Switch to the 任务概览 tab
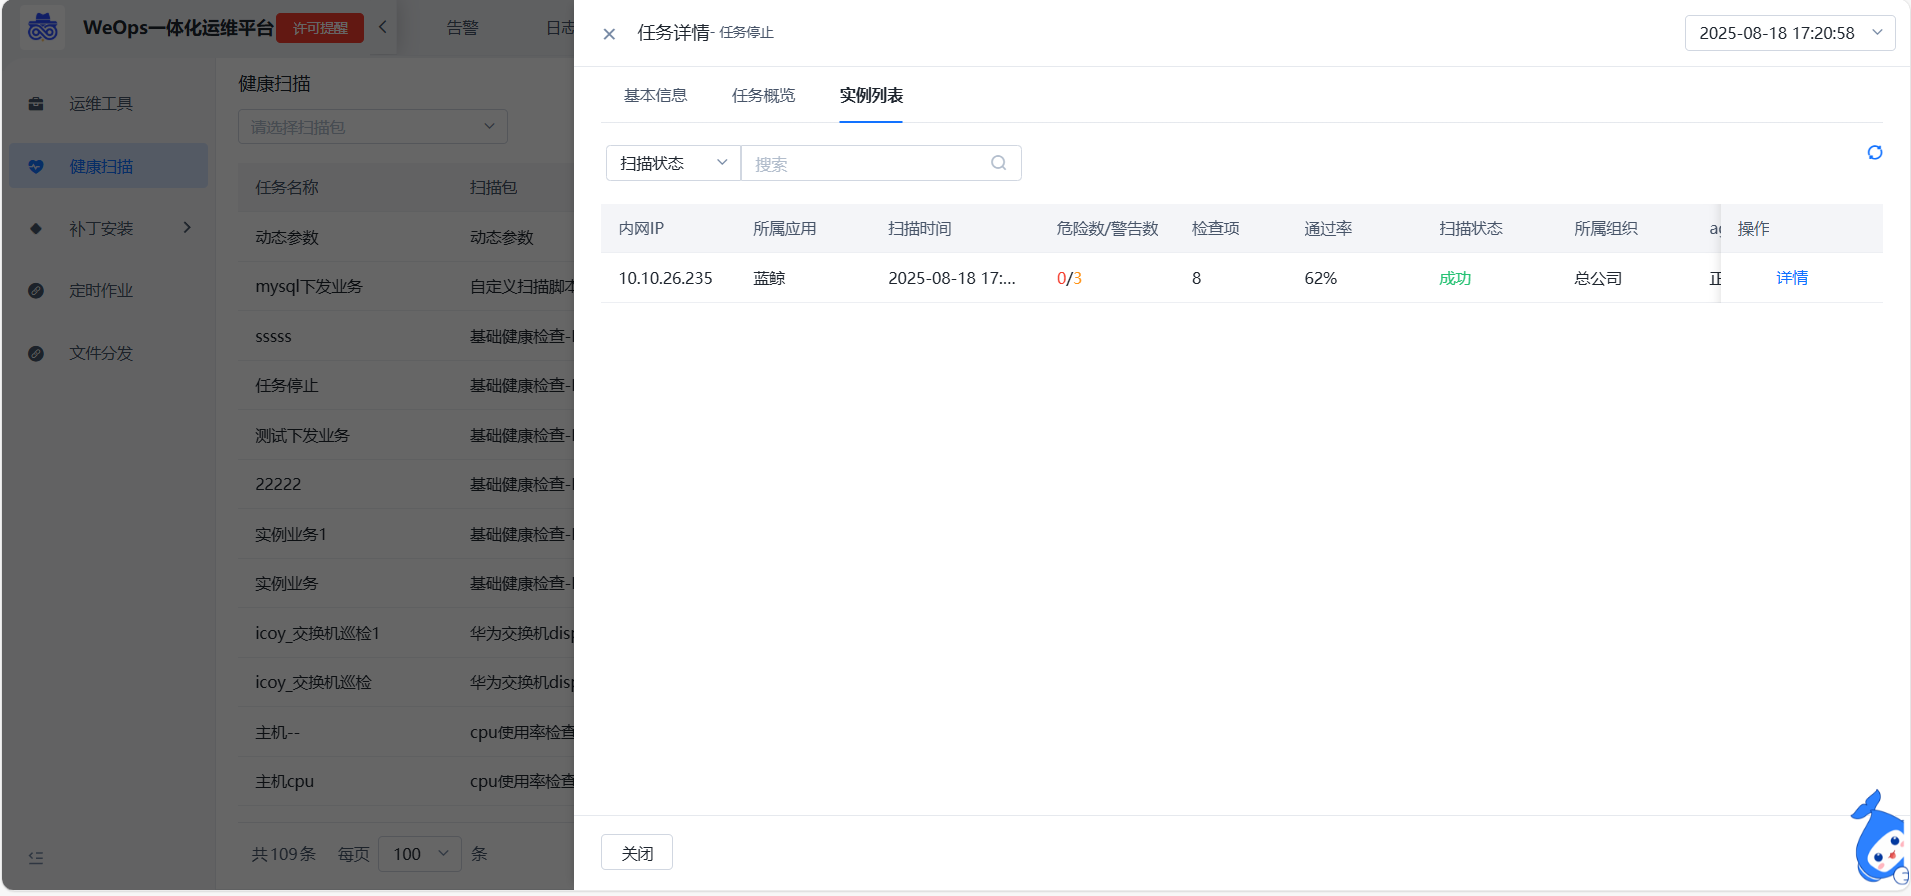The width and height of the screenshot is (1911, 896). coord(763,96)
